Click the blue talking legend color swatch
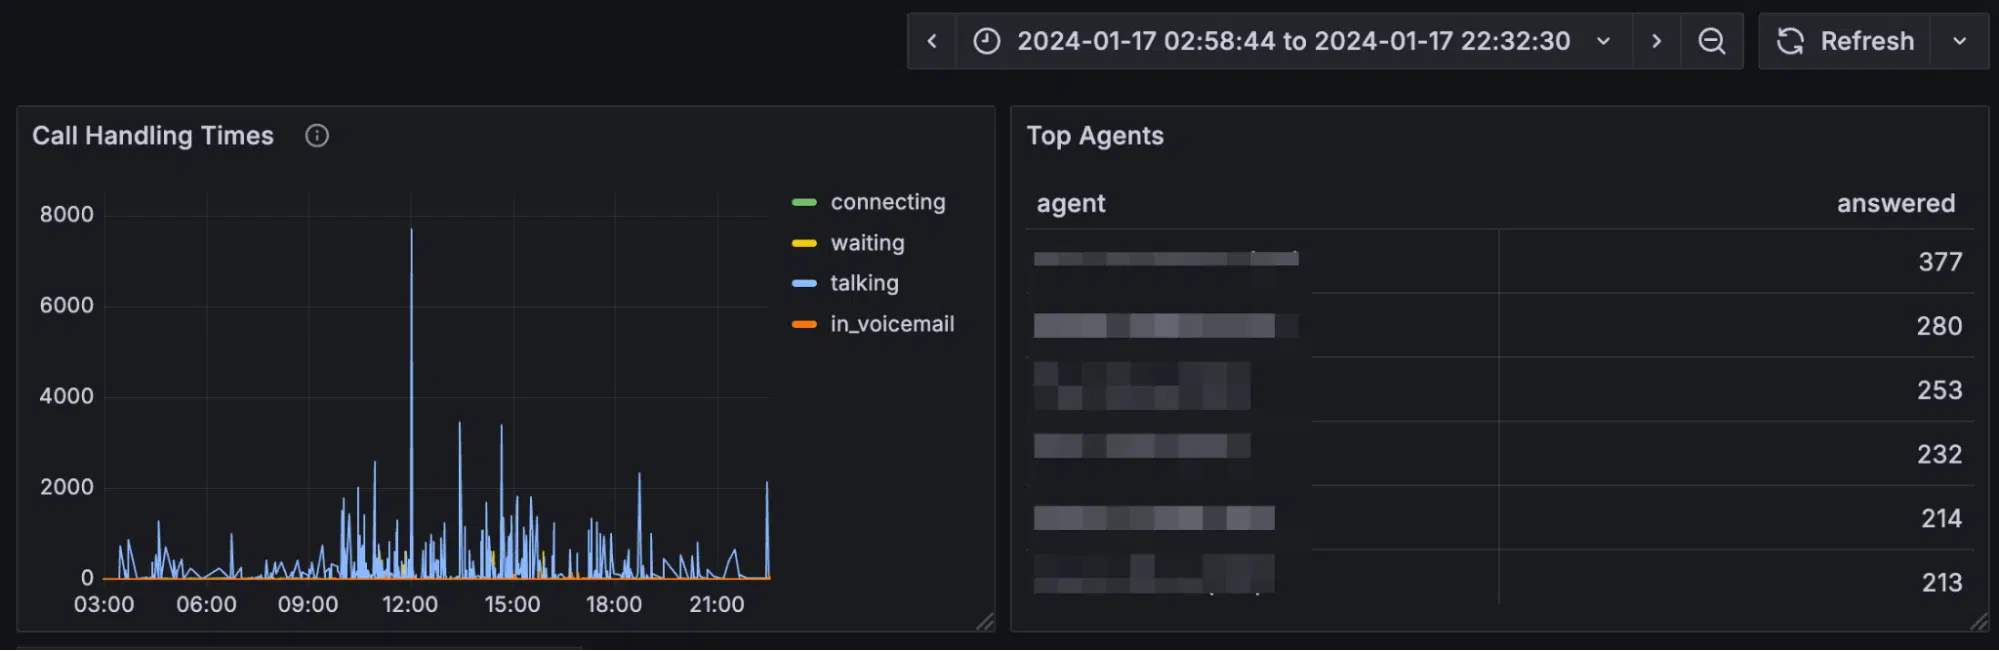Screen dimensions: 1999x651 [804, 284]
